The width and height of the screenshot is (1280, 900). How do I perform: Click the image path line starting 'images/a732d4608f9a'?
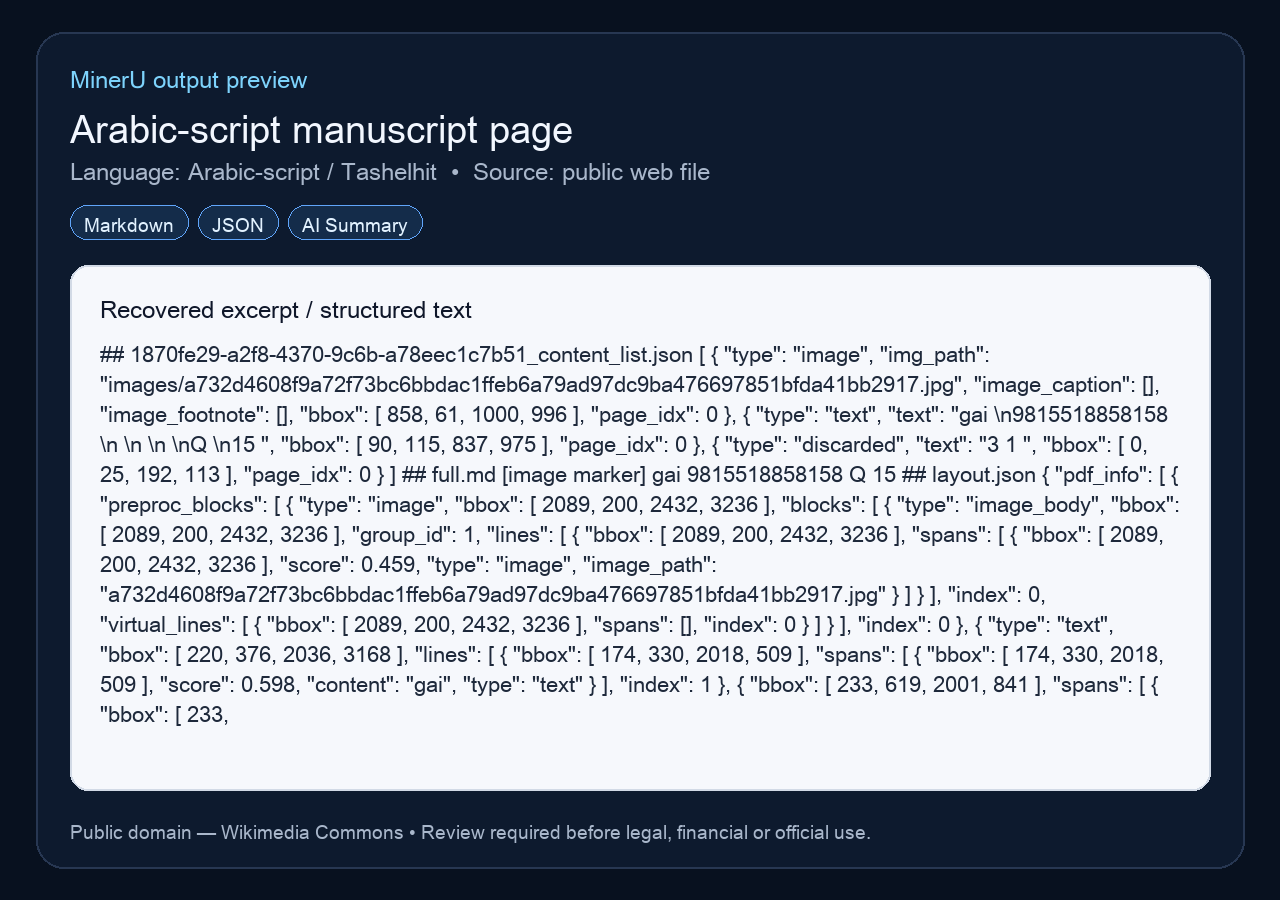(x=630, y=385)
